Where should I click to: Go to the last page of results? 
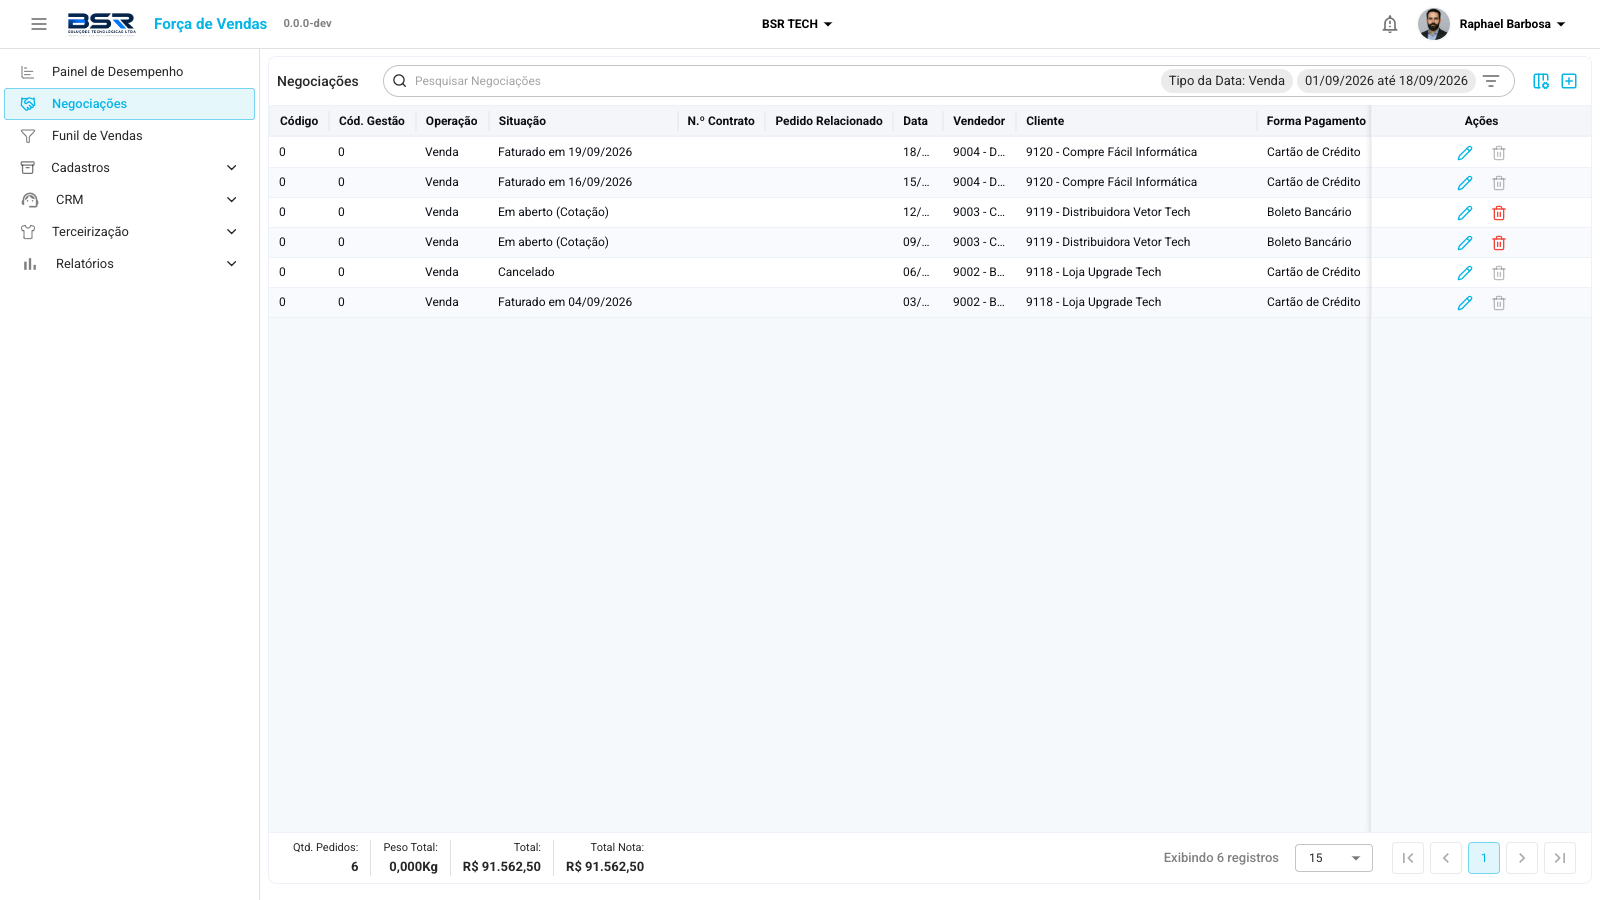click(x=1560, y=858)
